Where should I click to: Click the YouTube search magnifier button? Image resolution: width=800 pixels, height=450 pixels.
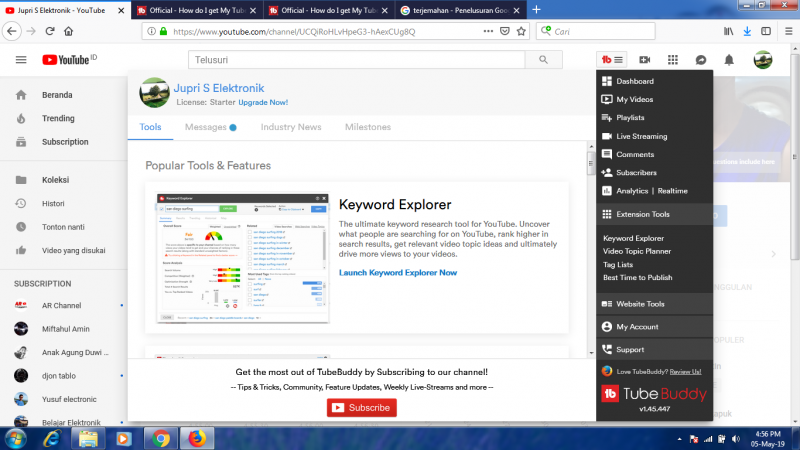tap(544, 60)
